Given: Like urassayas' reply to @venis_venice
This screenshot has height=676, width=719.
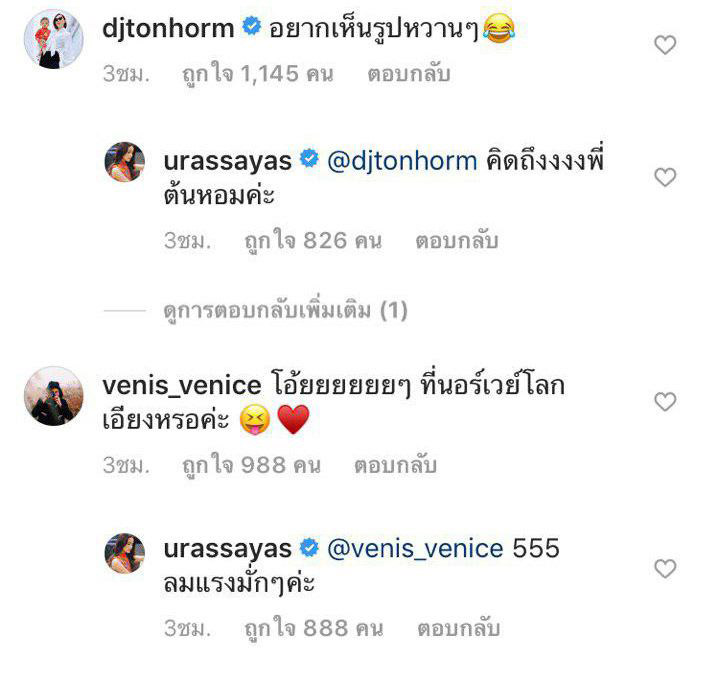Looking at the screenshot, I should pyautogui.click(x=665, y=569).
